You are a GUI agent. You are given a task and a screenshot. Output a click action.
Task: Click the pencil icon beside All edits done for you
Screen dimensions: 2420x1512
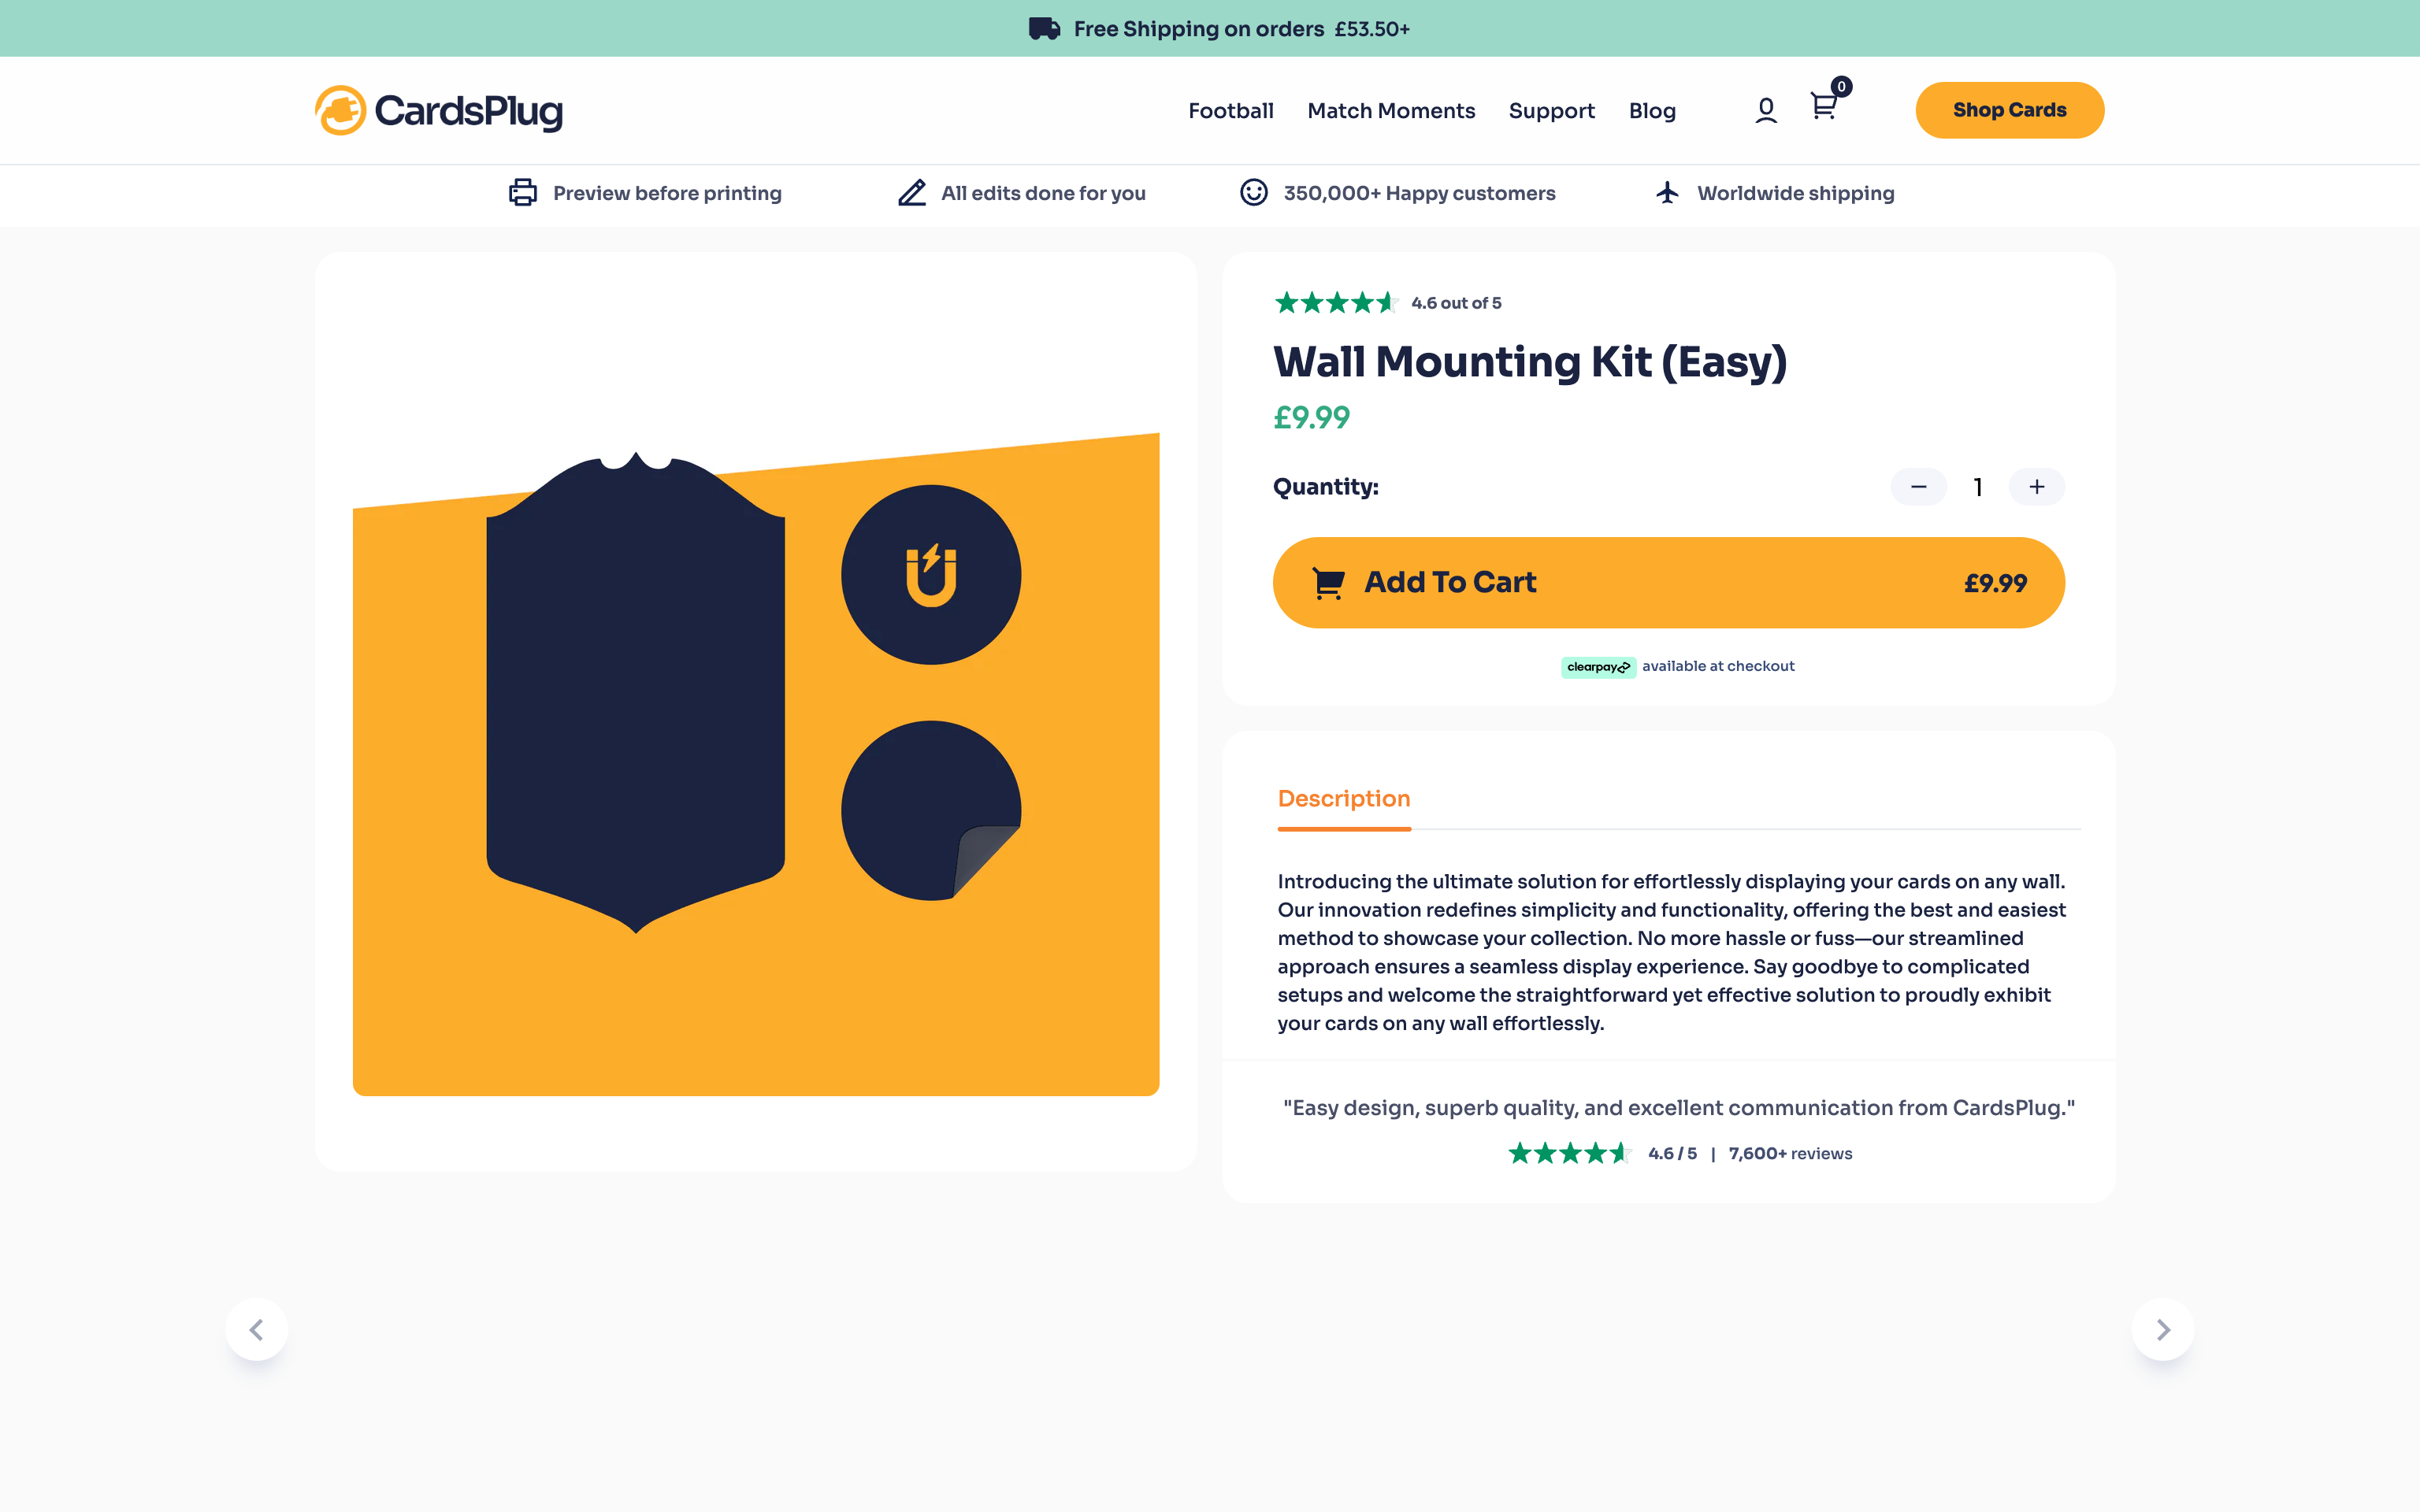[911, 193]
